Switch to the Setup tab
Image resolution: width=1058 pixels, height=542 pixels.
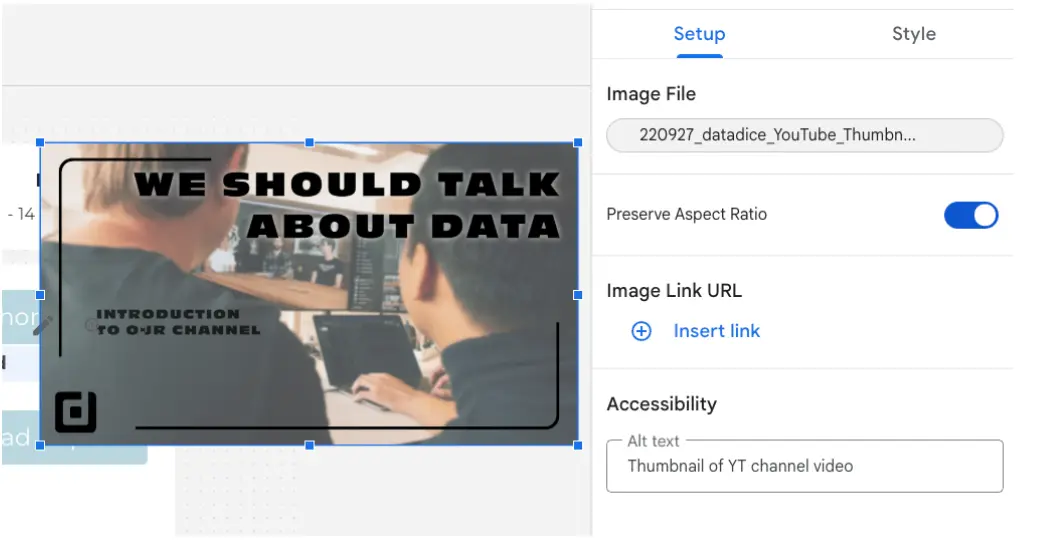[700, 34]
